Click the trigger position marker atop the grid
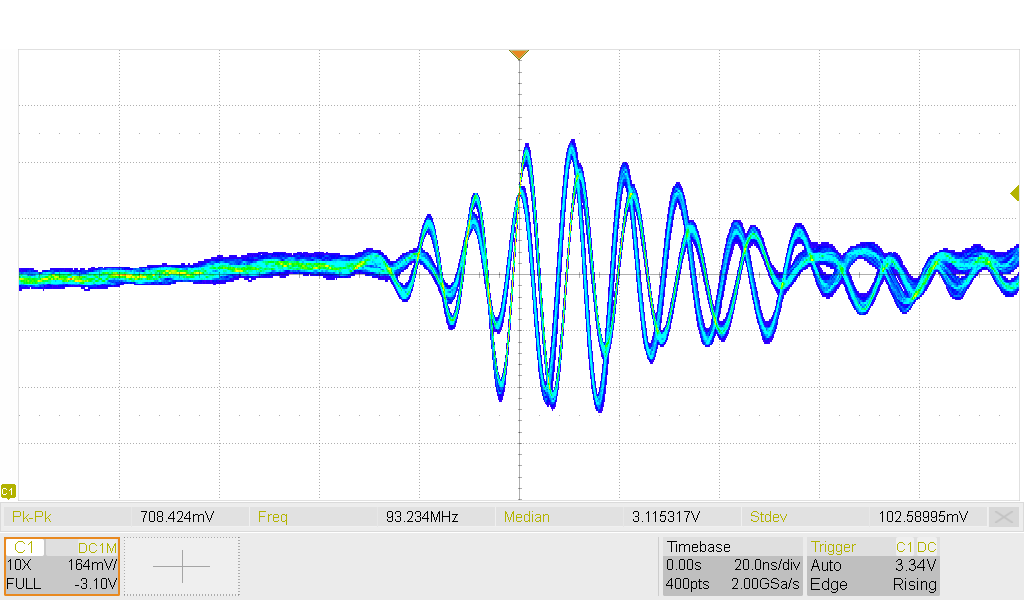This screenshot has width=1024, height=600. (x=518, y=54)
